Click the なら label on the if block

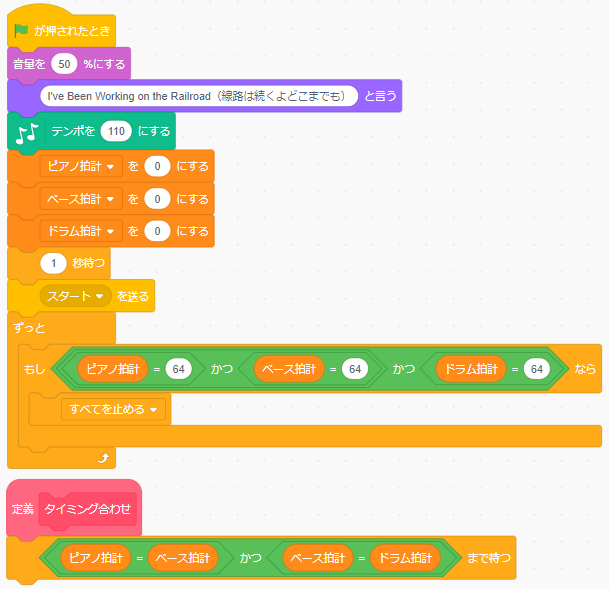pos(585,369)
